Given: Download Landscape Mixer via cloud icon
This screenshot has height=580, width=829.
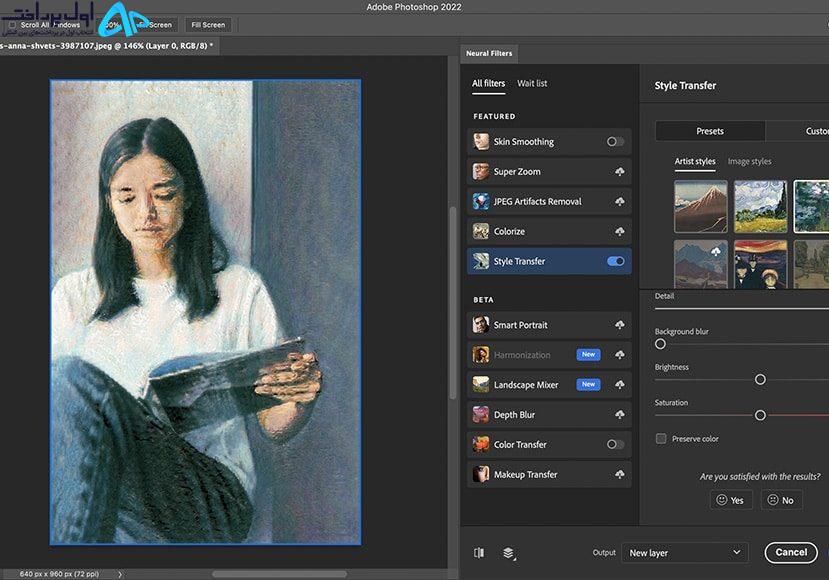Looking at the screenshot, I should pyautogui.click(x=620, y=384).
